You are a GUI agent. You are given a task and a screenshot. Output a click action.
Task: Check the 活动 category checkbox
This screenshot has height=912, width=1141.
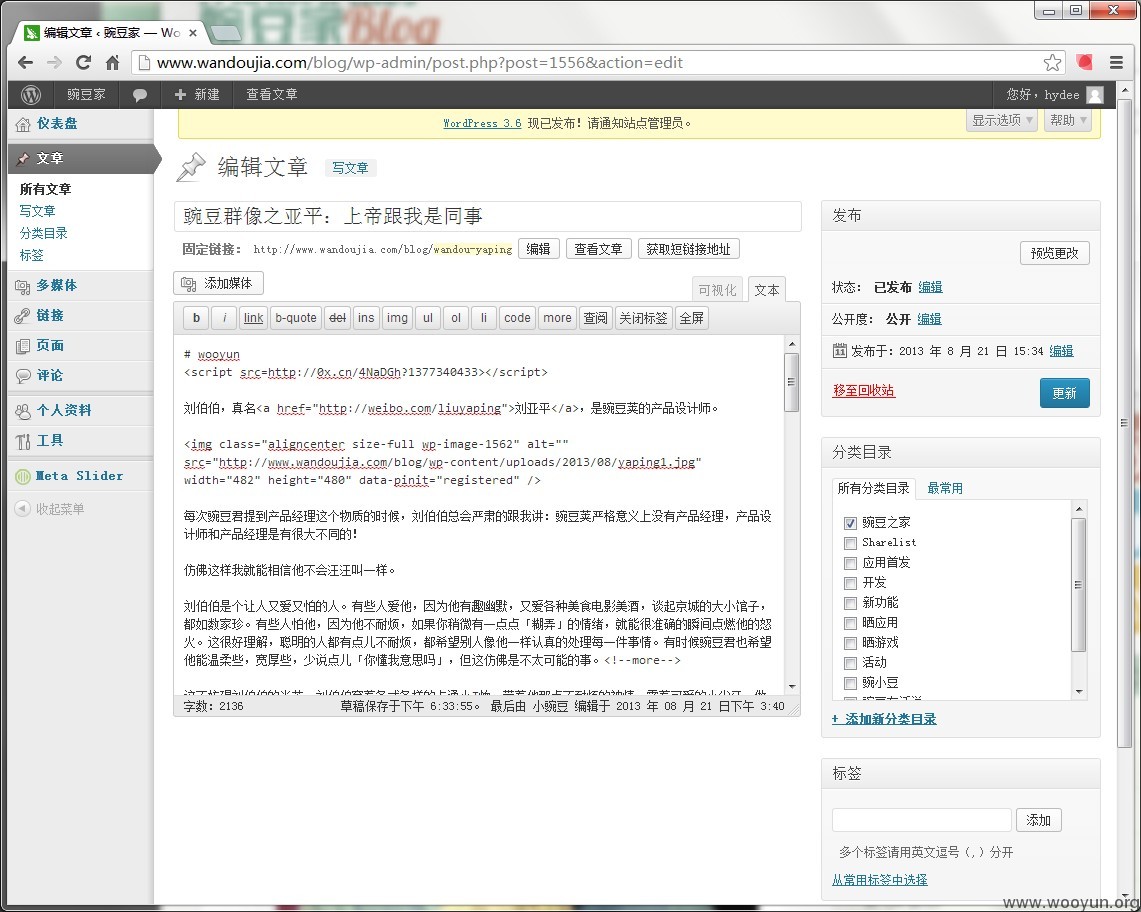pos(850,663)
